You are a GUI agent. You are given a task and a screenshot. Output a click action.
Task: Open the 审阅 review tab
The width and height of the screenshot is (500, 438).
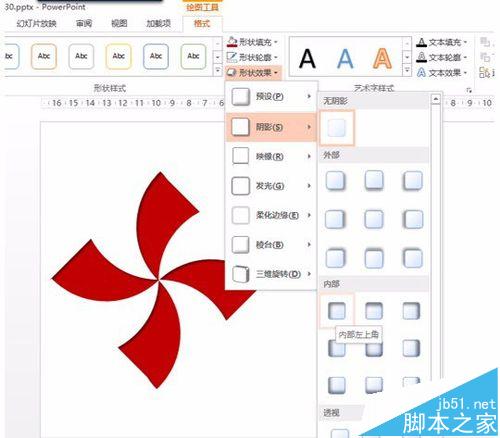(84, 23)
